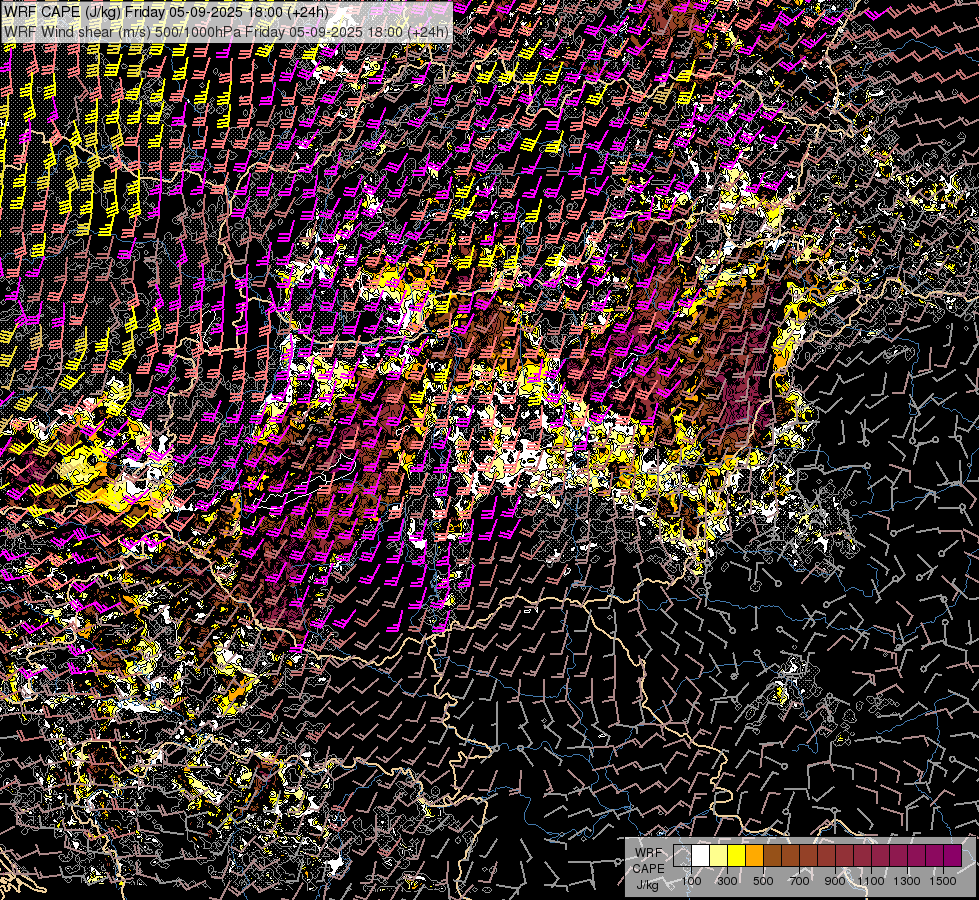The height and width of the screenshot is (900, 979).
Task: Click the 700 legend value label
Action: click(799, 881)
